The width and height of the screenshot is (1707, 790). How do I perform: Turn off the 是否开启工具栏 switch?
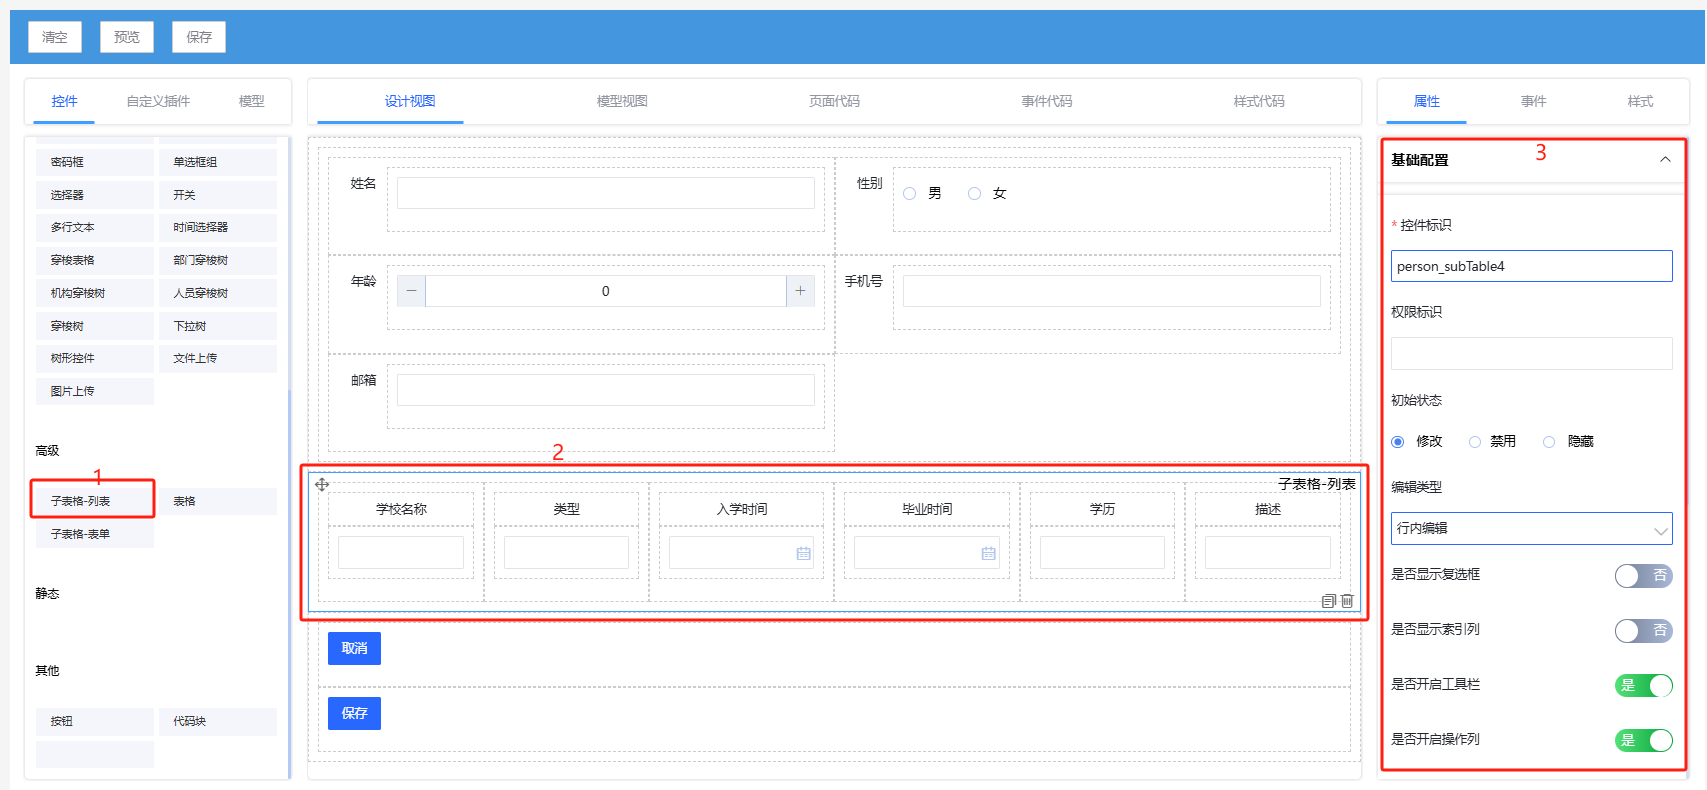pos(1643,685)
